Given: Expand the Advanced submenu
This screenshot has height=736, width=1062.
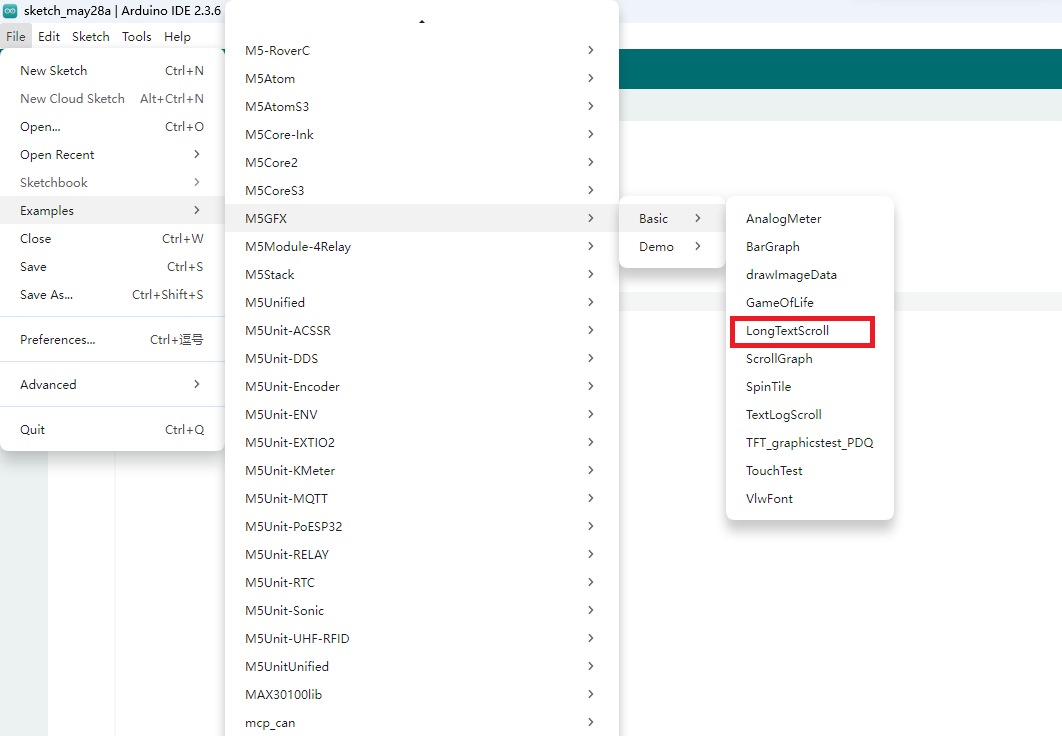Looking at the screenshot, I should pyautogui.click(x=112, y=385).
